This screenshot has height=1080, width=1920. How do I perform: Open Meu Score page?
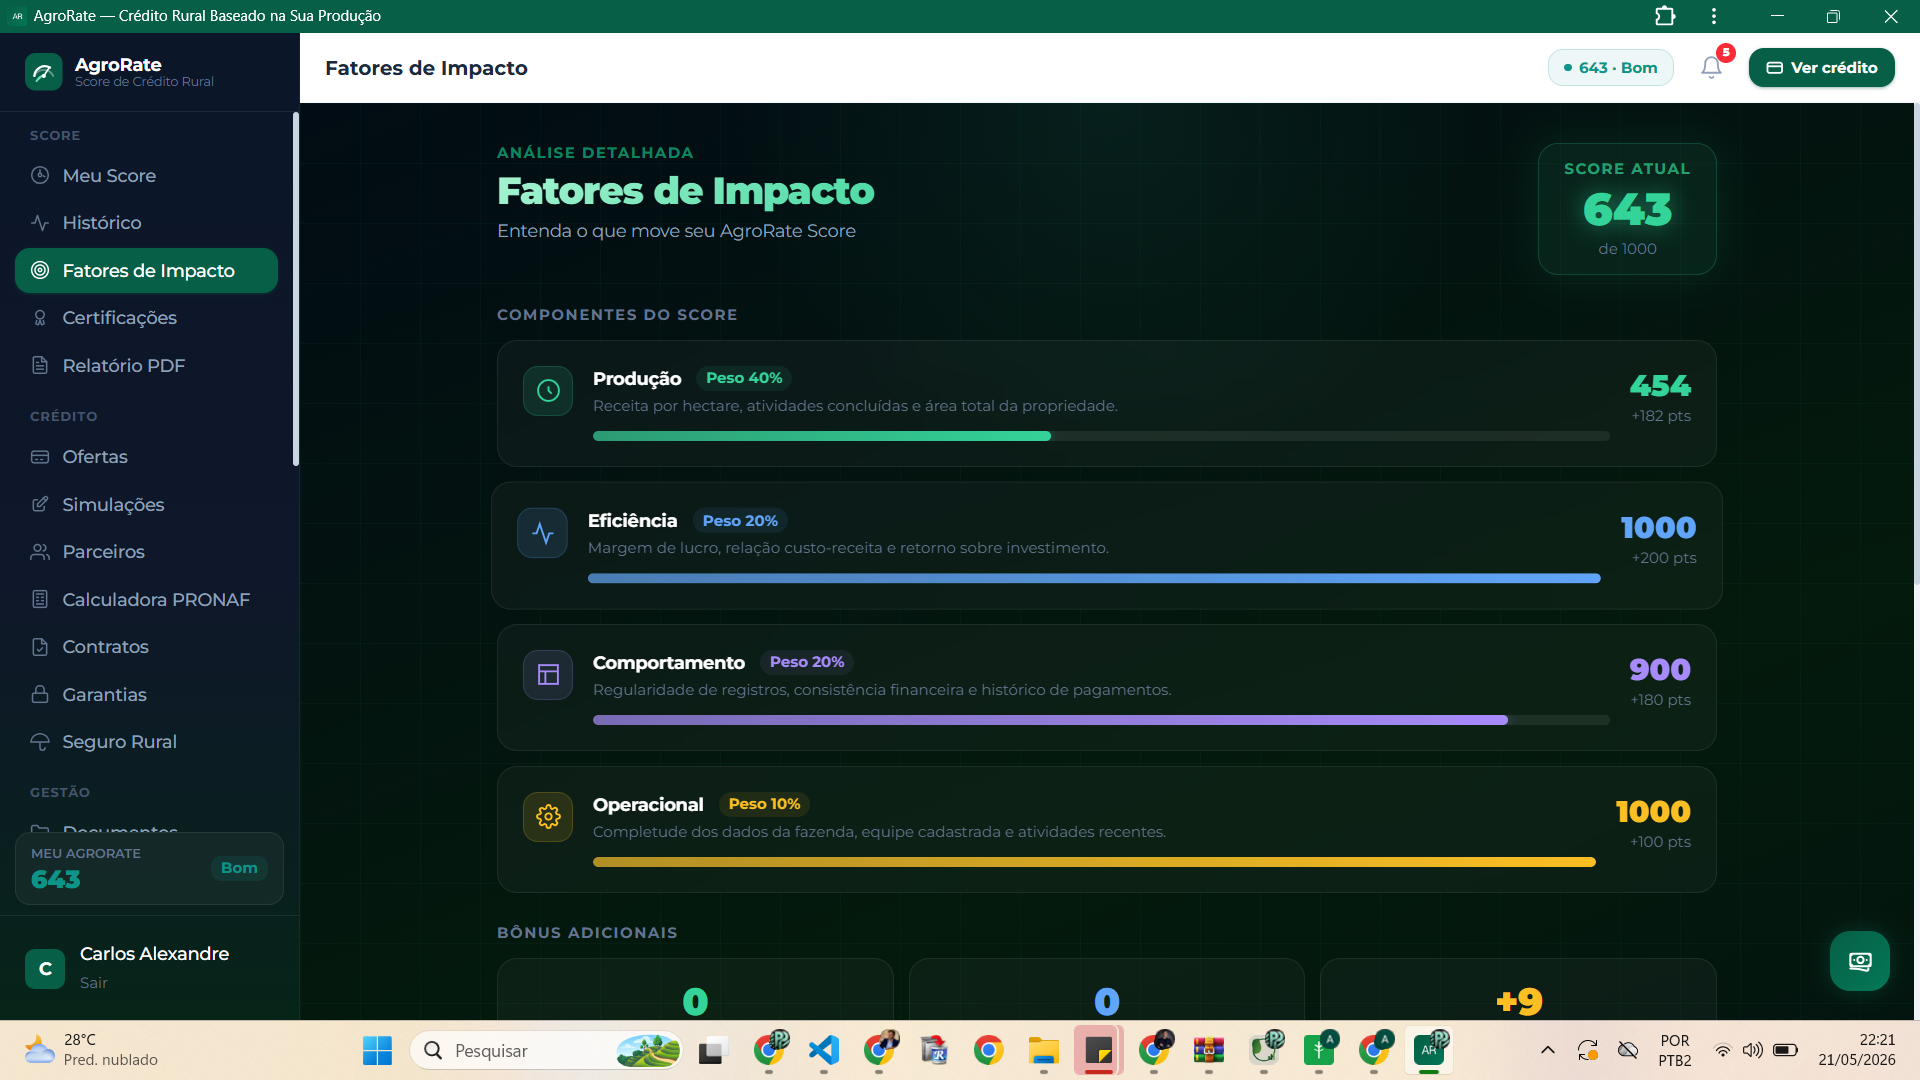coord(146,176)
